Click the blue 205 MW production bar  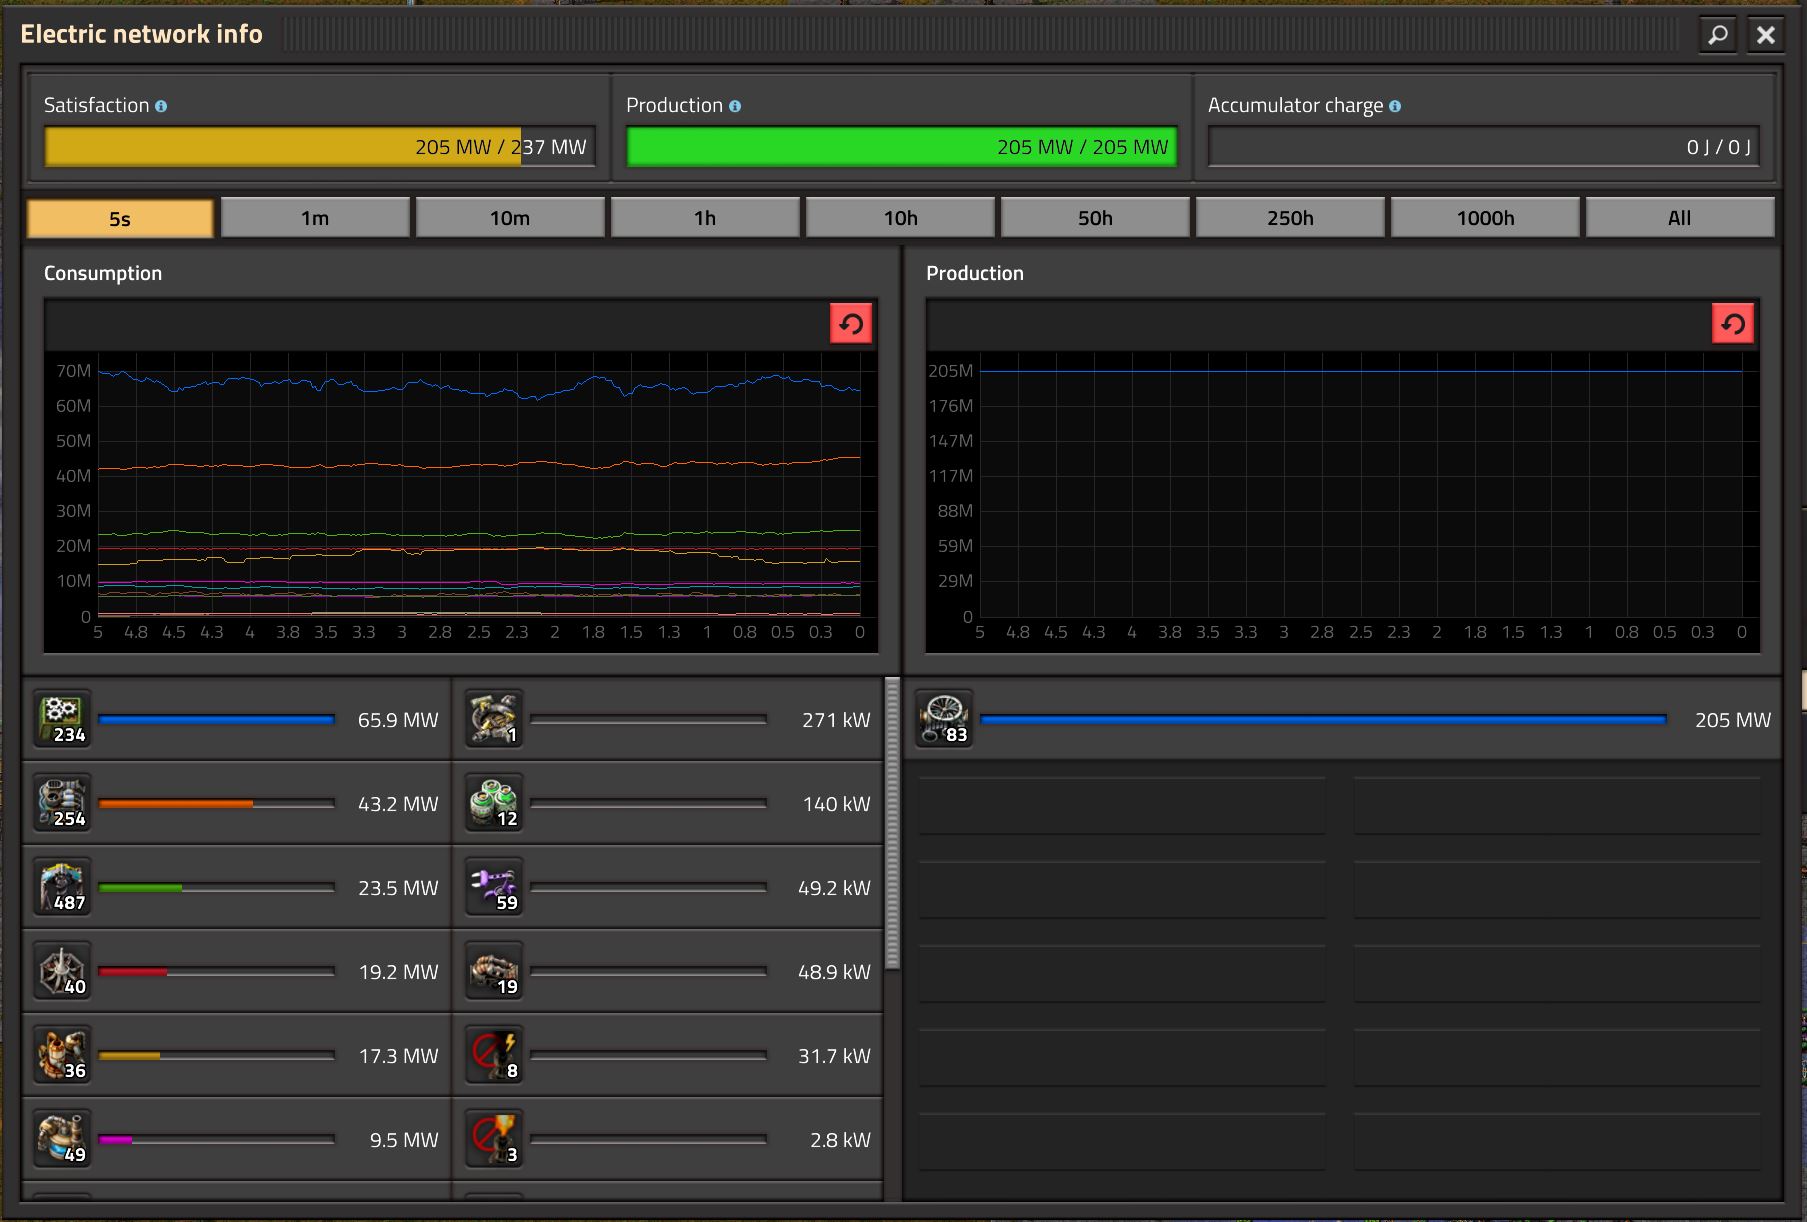tap(1323, 720)
